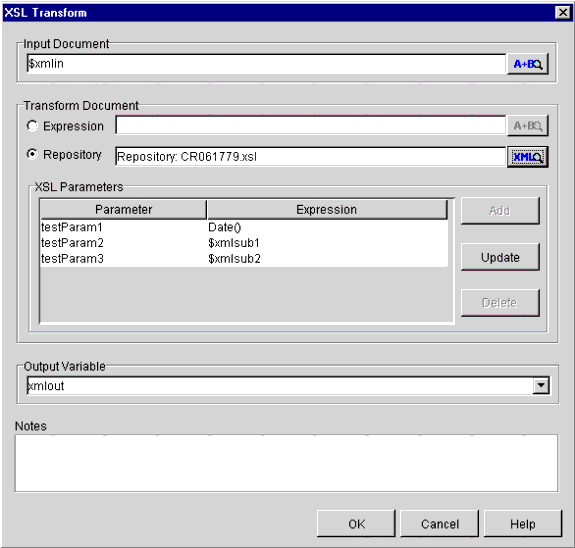Focus the $xmlin input document field
The height and width of the screenshot is (548, 575).
(267, 64)
